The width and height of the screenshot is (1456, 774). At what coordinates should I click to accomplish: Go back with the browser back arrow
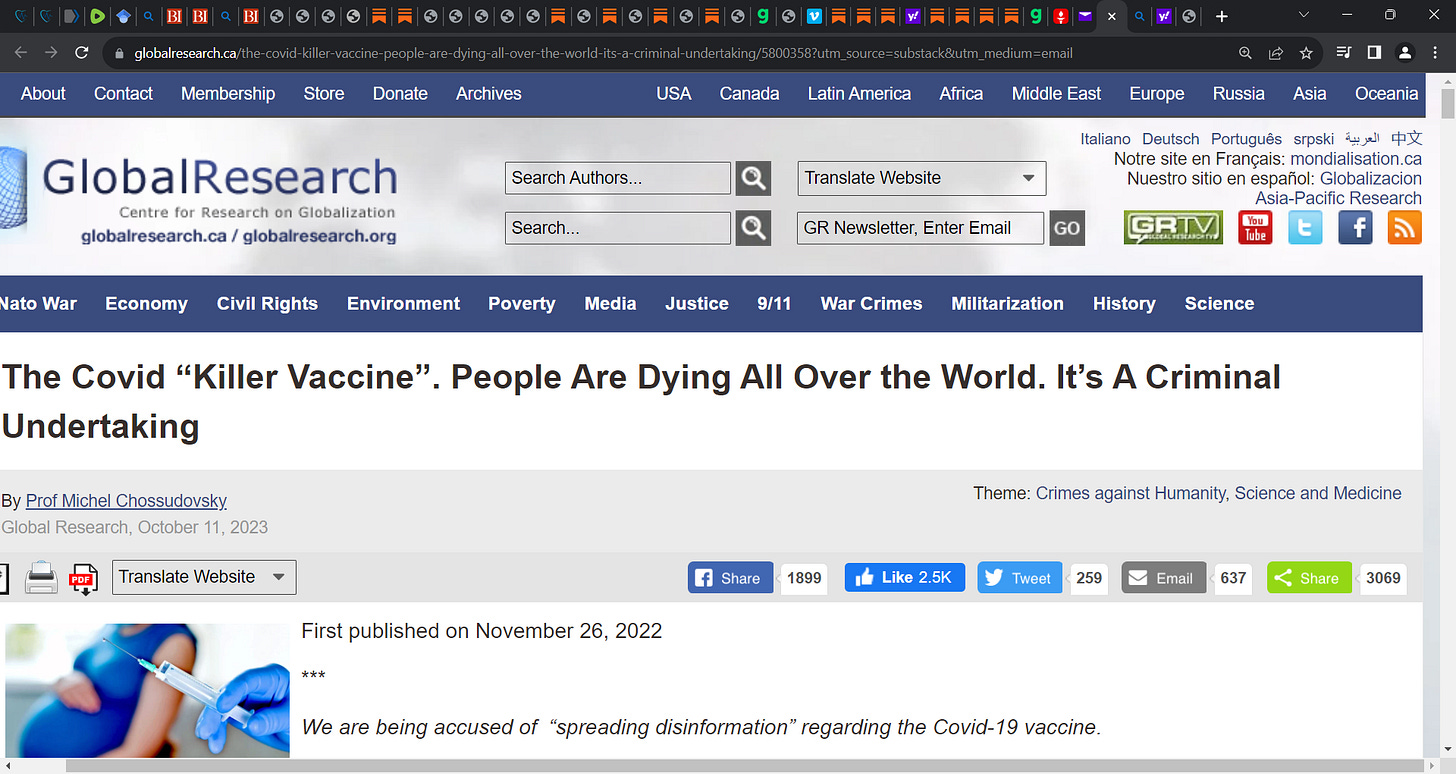point(21,53)
